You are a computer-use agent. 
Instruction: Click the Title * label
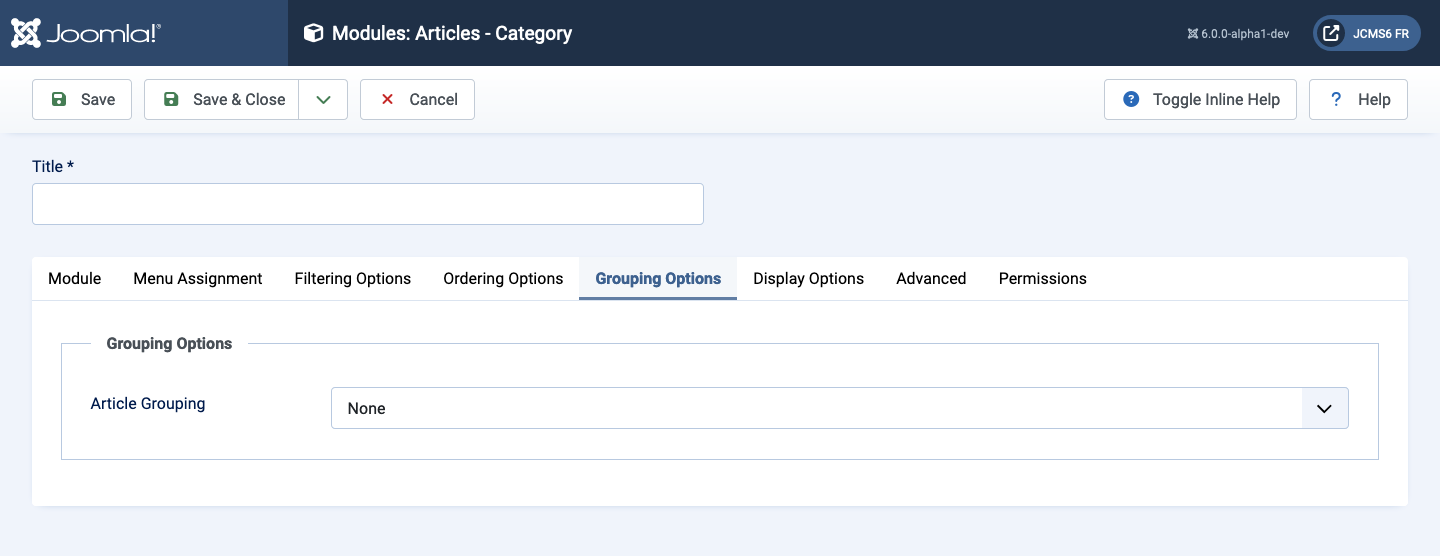[53, 166]
